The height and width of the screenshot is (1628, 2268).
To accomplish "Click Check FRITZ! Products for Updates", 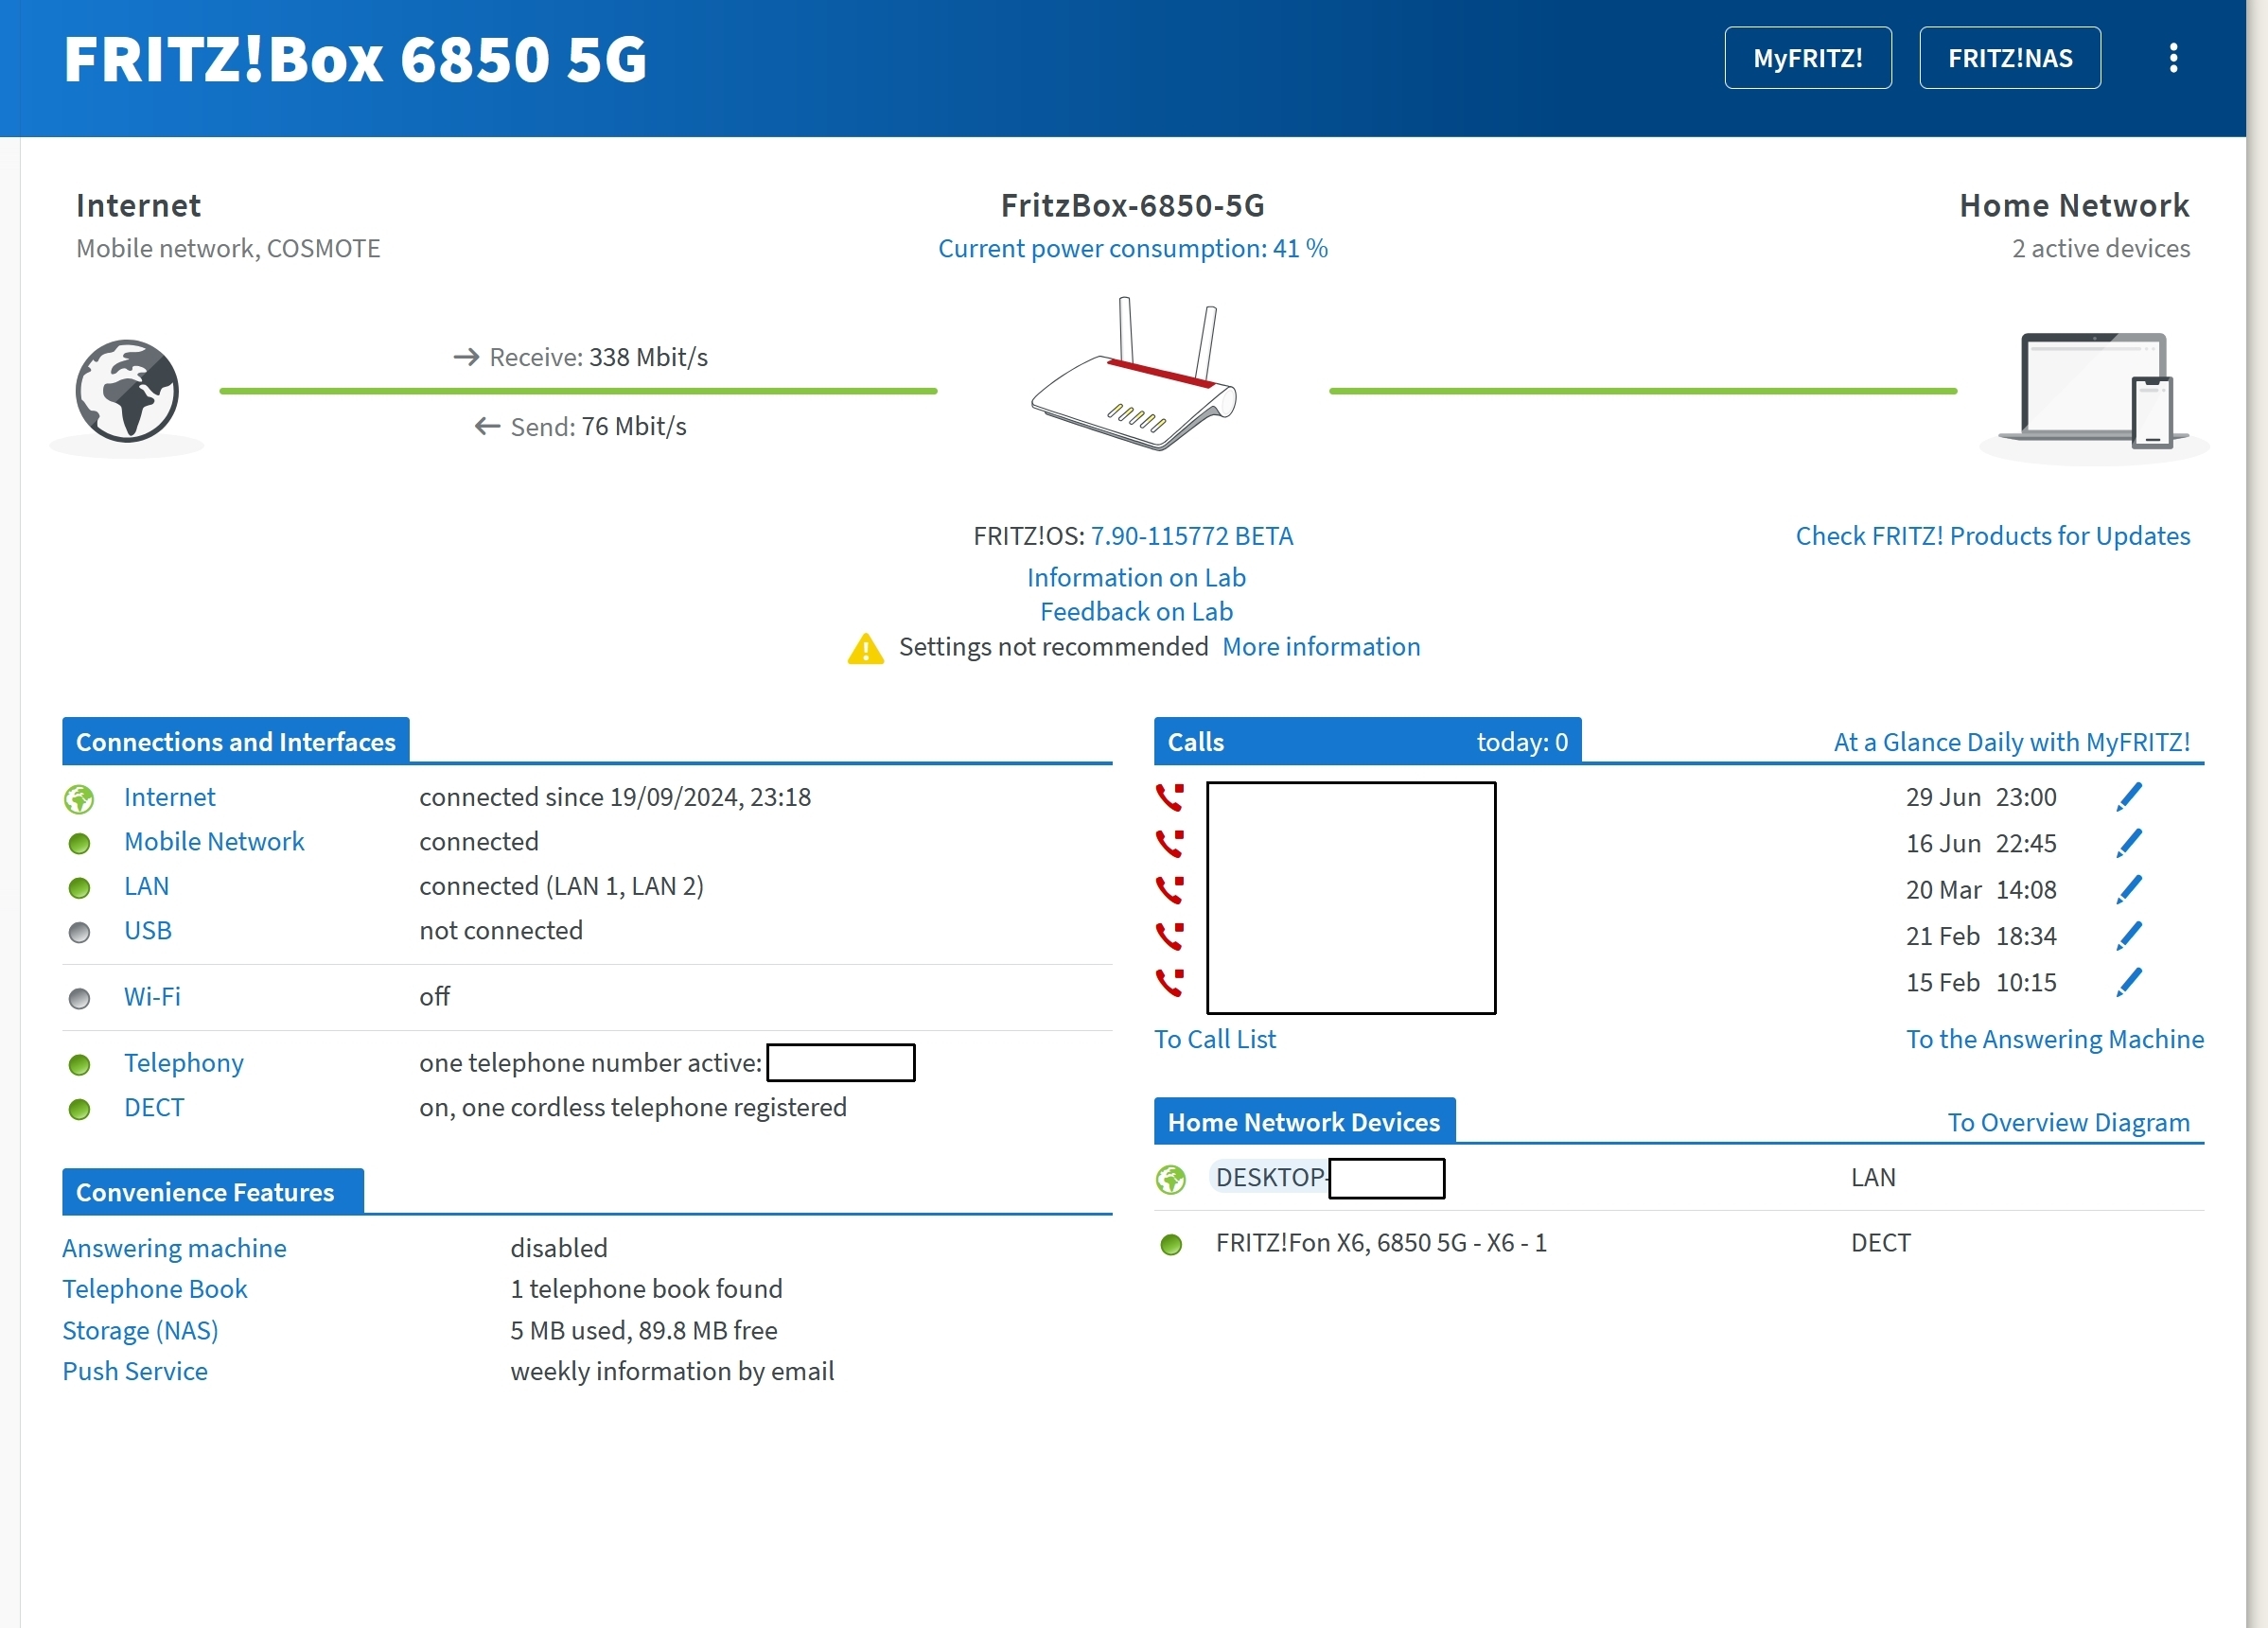I will tap(1992, 536).
